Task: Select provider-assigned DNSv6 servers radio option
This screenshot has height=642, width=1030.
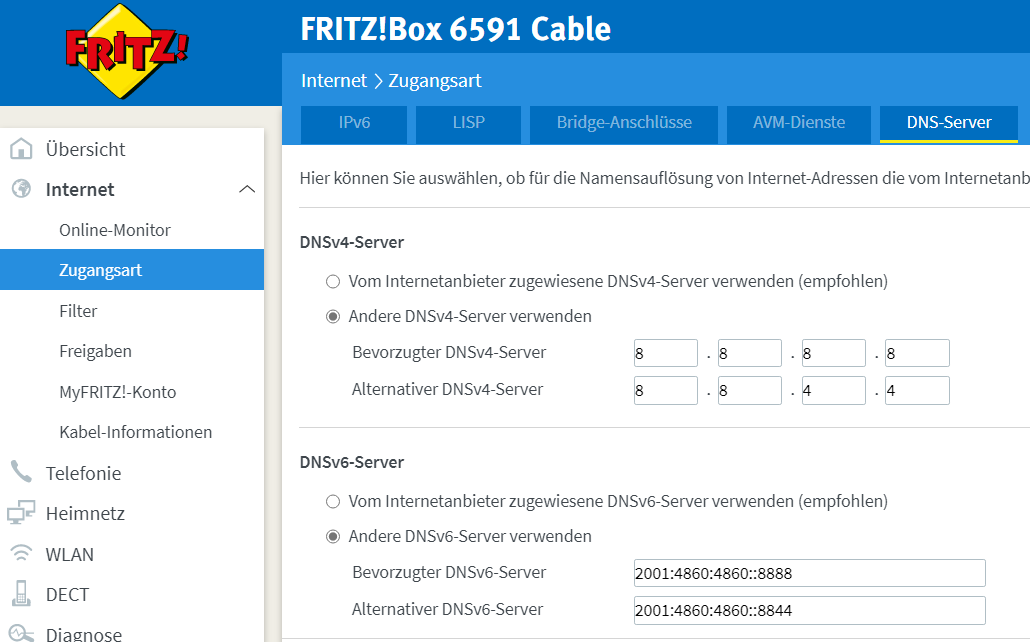Action: point(333,502)
